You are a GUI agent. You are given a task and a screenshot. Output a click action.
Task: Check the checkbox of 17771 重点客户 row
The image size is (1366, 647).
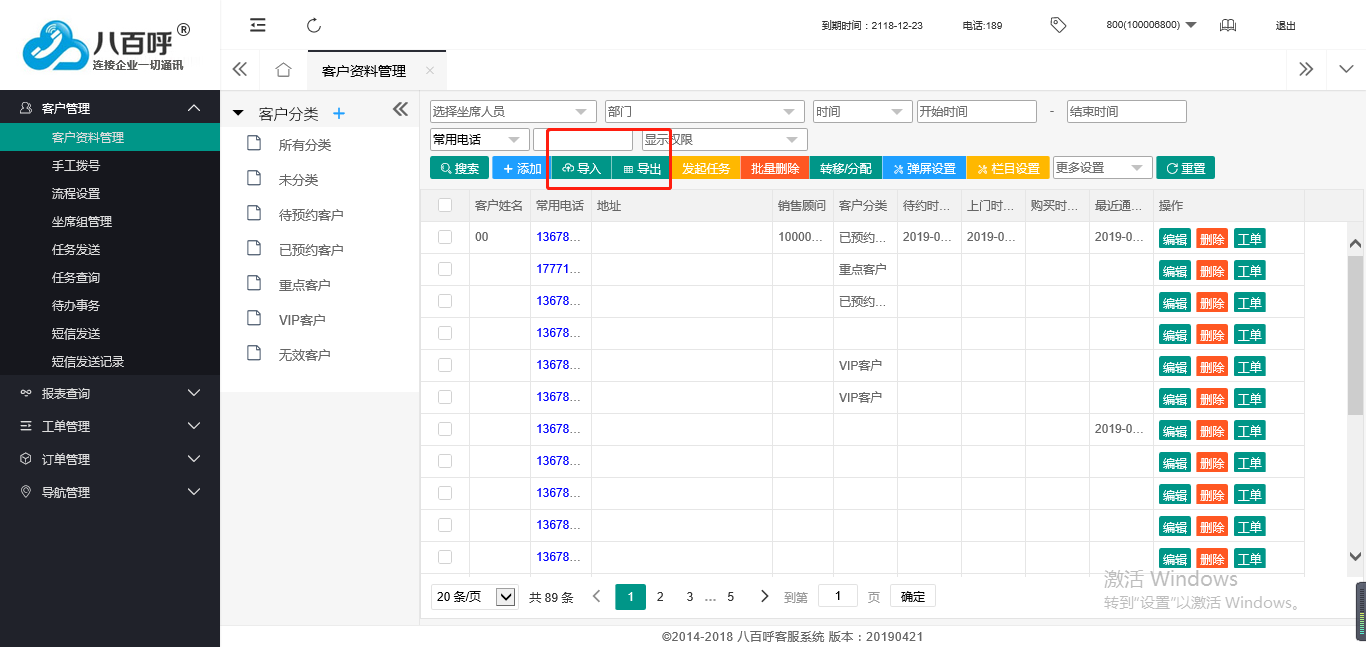[x=445, y=269]
